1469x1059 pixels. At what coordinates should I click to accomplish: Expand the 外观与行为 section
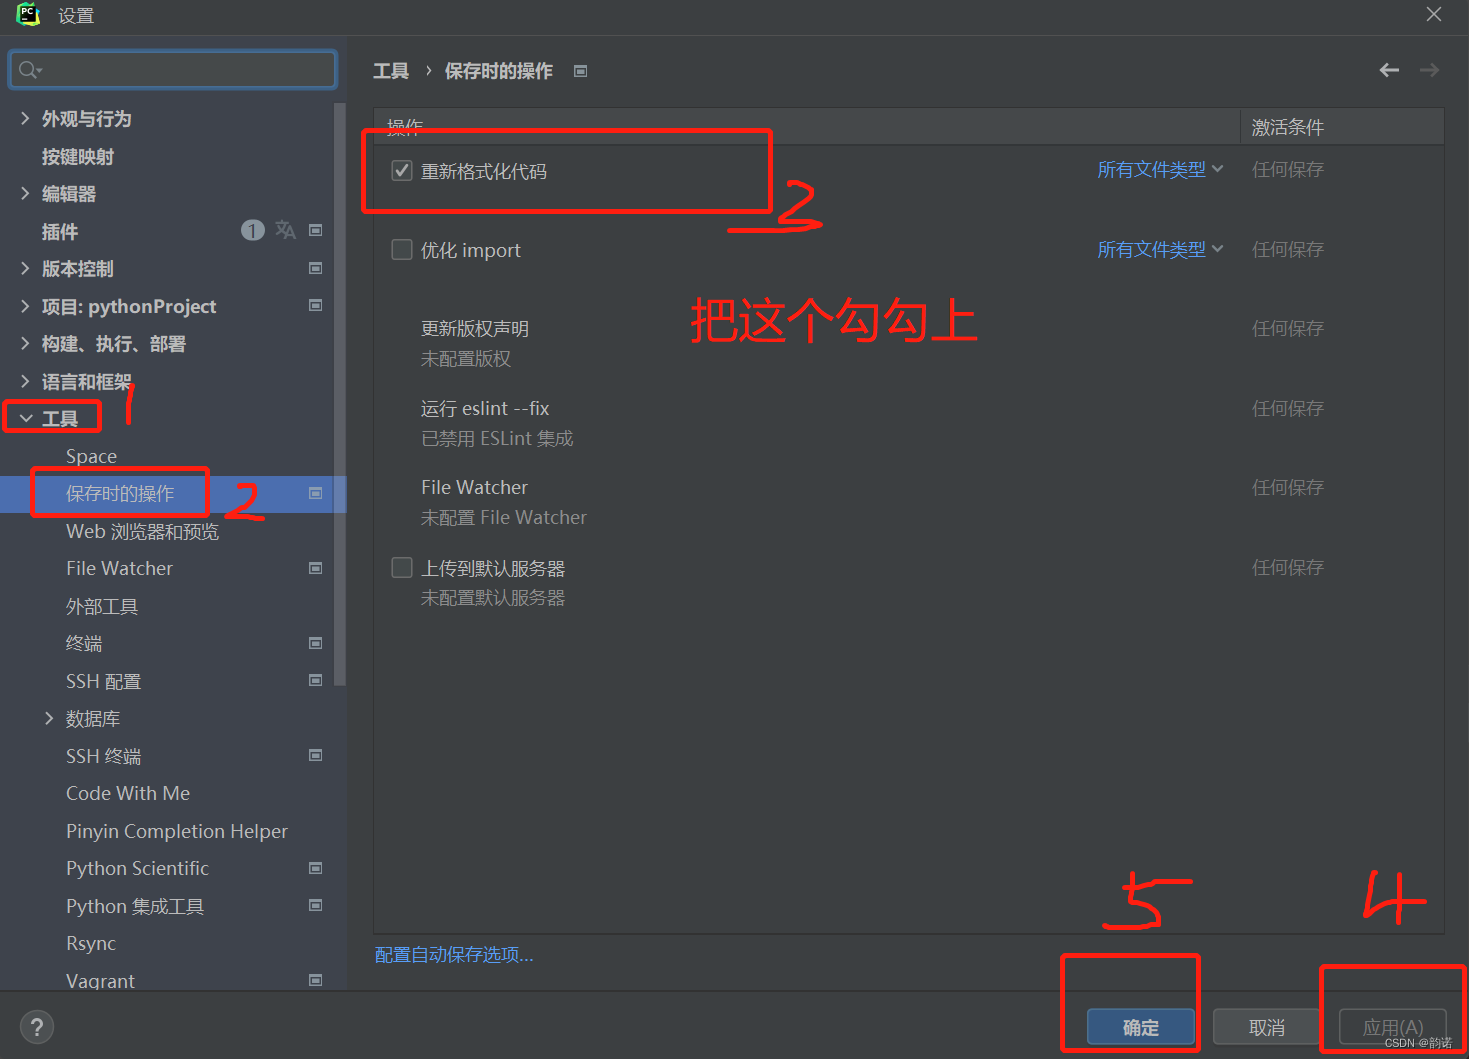[25, 118]
